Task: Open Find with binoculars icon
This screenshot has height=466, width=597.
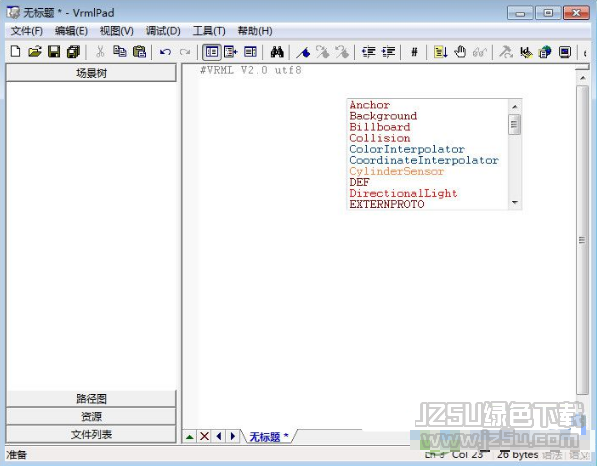Action: 277,51
